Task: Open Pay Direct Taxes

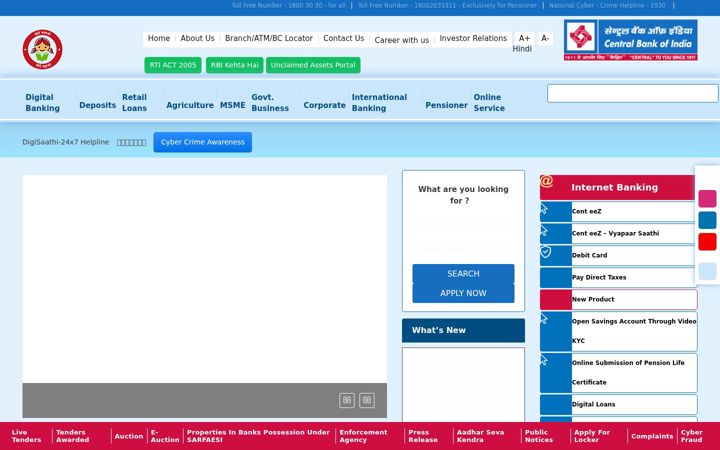Action: pyautogui.click(x=619, y=277)
